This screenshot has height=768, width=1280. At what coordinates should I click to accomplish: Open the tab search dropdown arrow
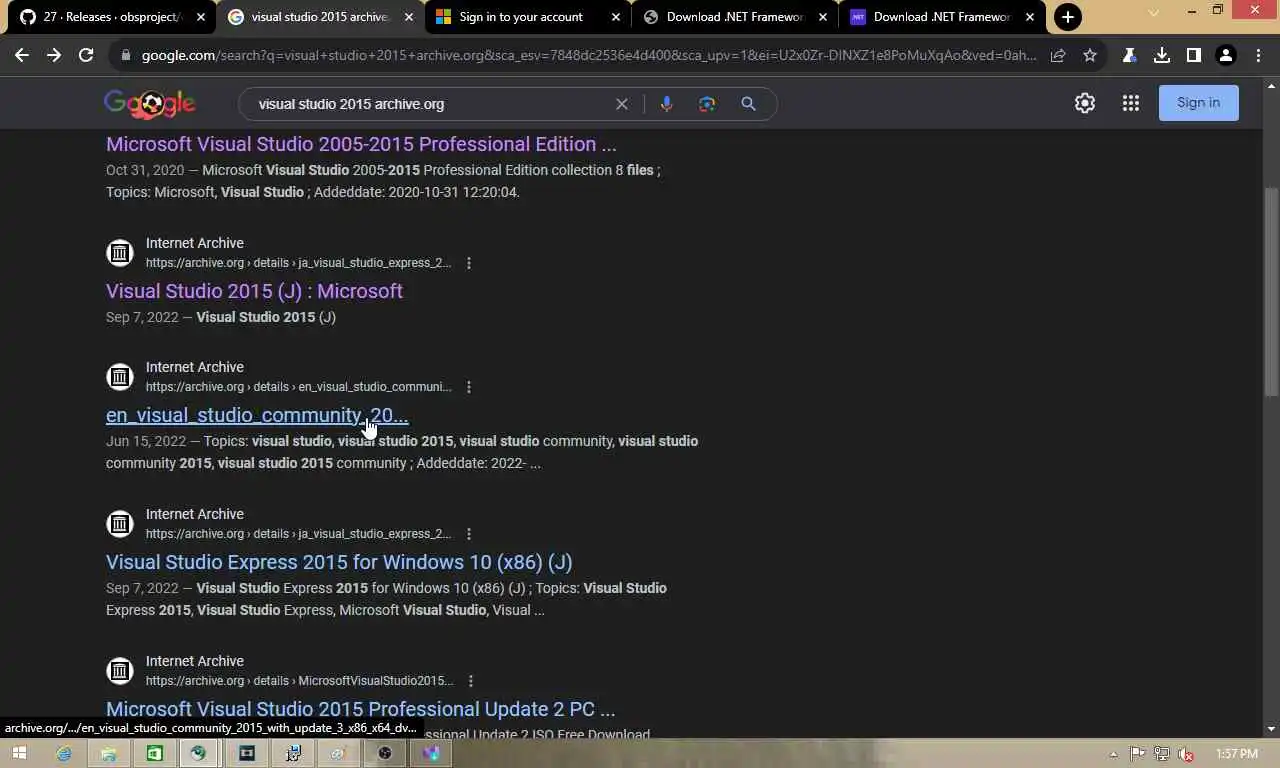[1154, 13]
